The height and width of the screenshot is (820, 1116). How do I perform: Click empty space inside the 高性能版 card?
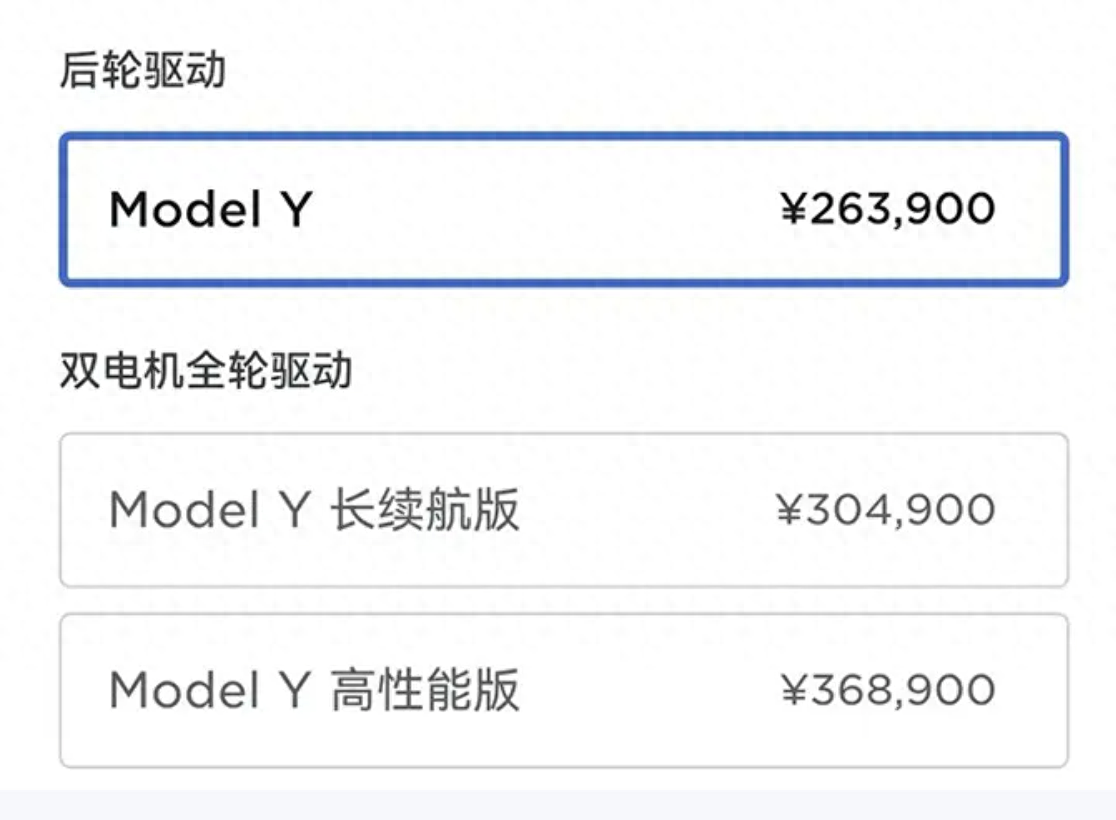648,690
